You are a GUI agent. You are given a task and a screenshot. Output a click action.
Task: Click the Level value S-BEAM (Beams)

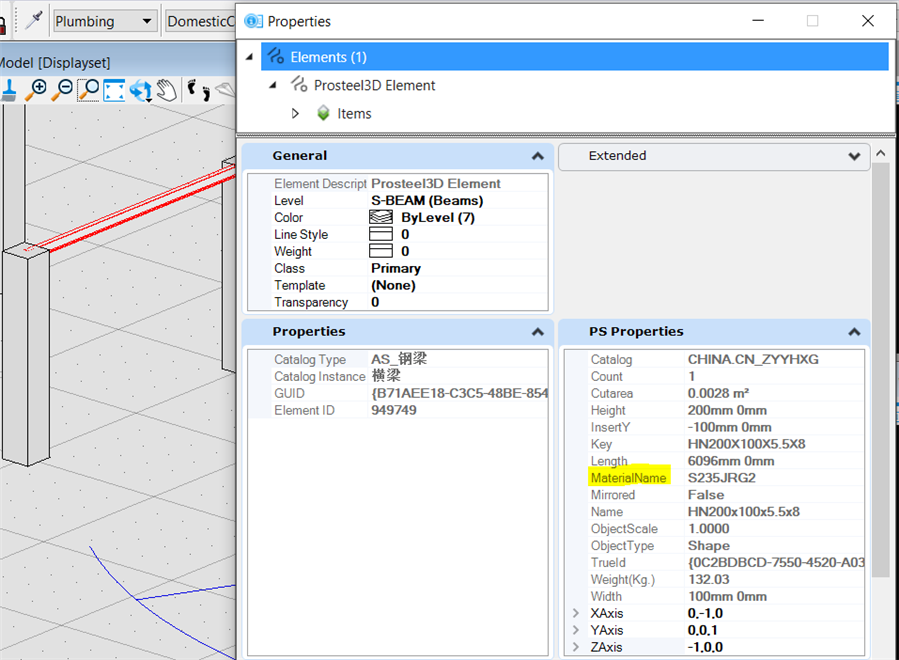427,201
